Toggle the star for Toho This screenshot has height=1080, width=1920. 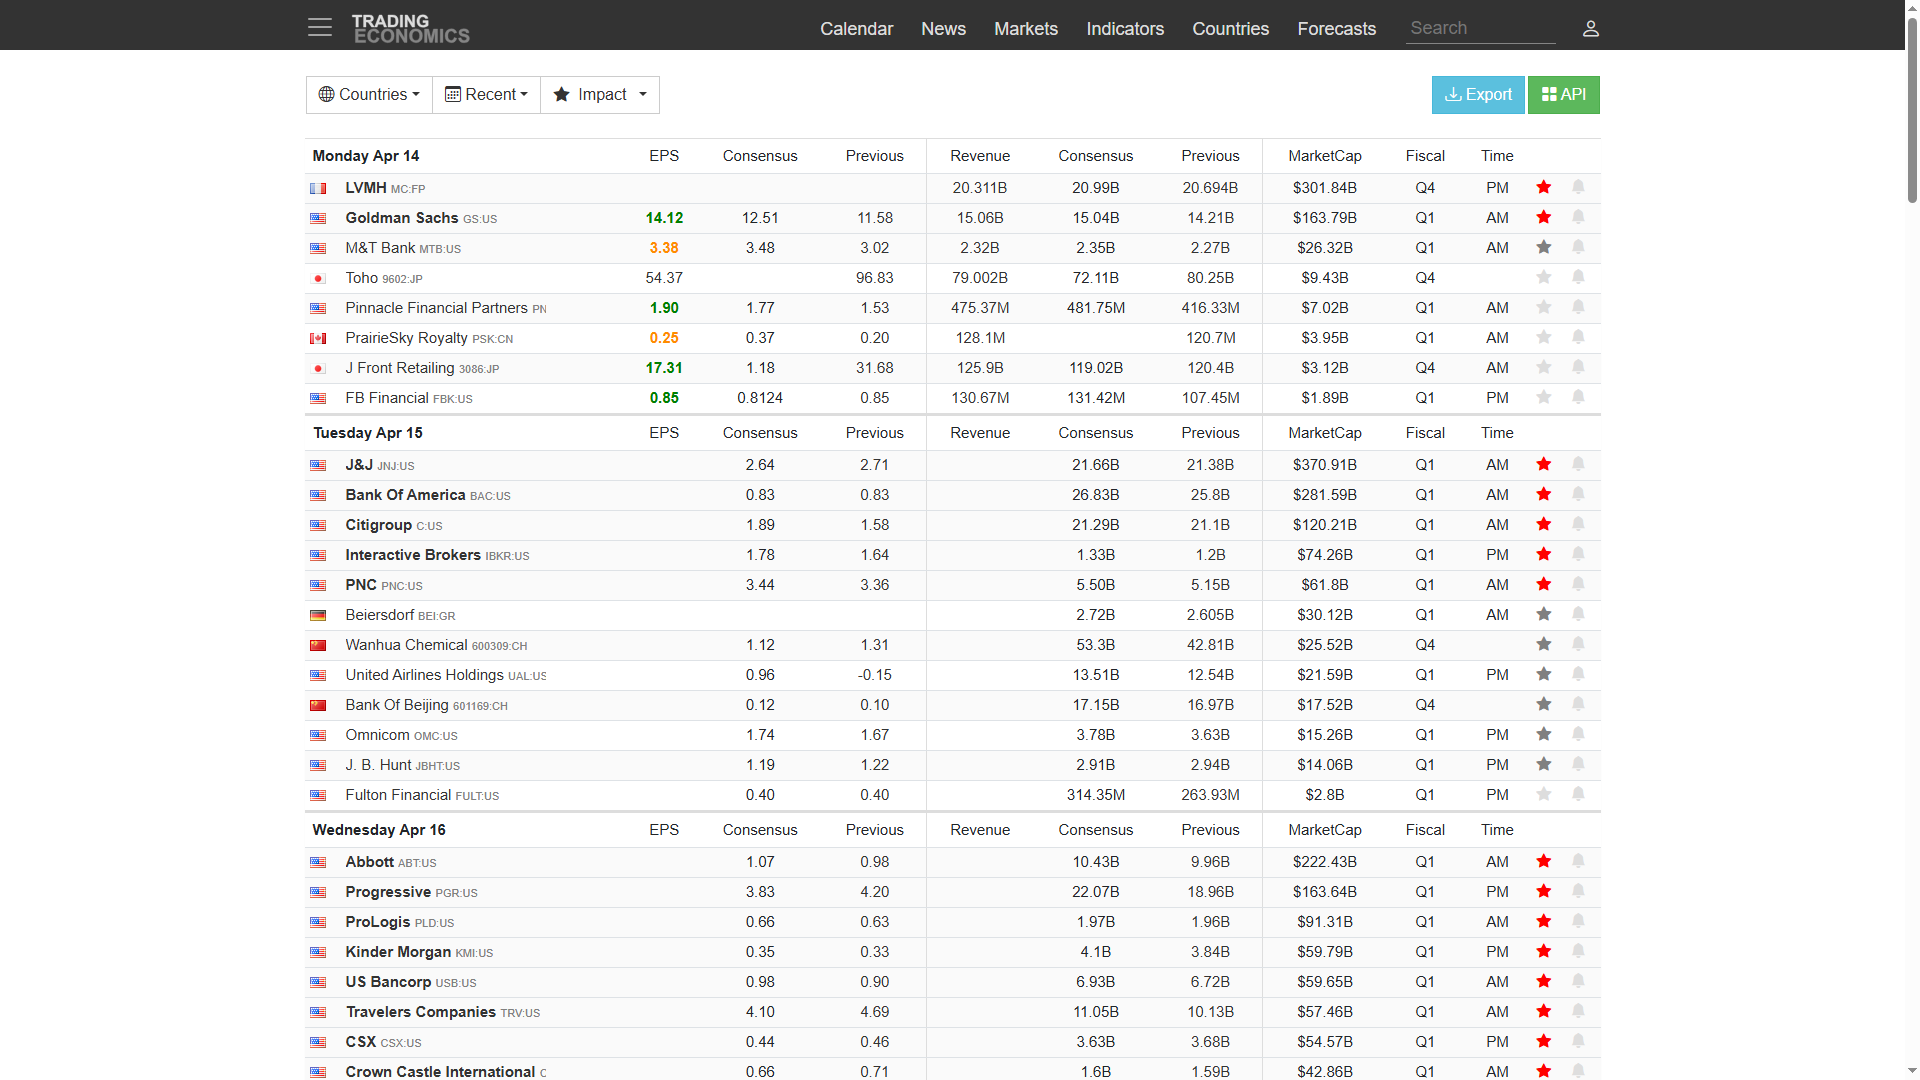click(x=1544, y=277)
